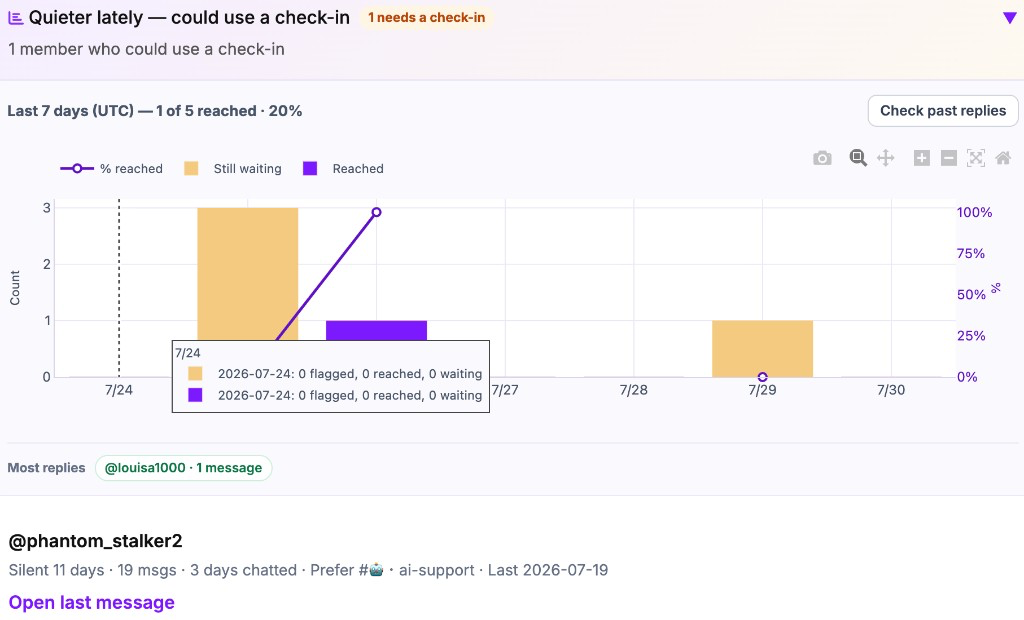Click the '1 member who could use a check-in' subtitle
This screenshot has width=1024, height=620.
(146, 49)
